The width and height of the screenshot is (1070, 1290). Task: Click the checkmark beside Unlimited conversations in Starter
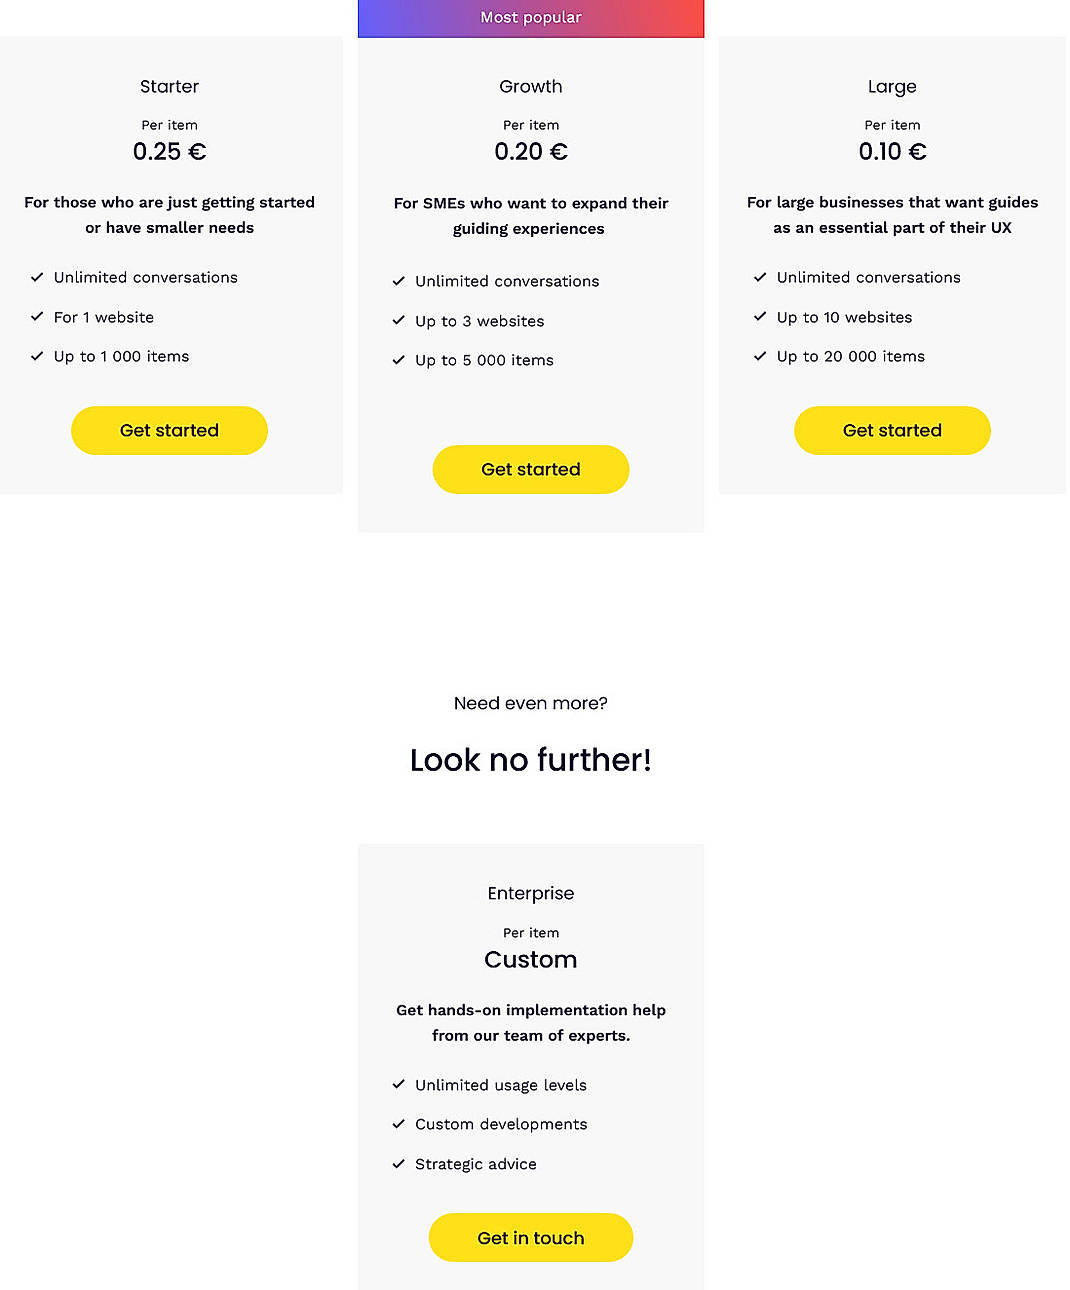click(x=37, y=277)
